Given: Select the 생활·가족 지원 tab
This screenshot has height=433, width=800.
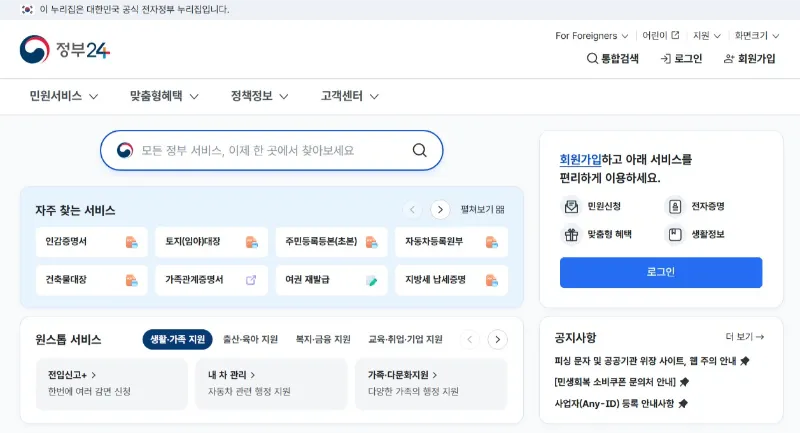Looking at the screenshot, I should point(178,340).
